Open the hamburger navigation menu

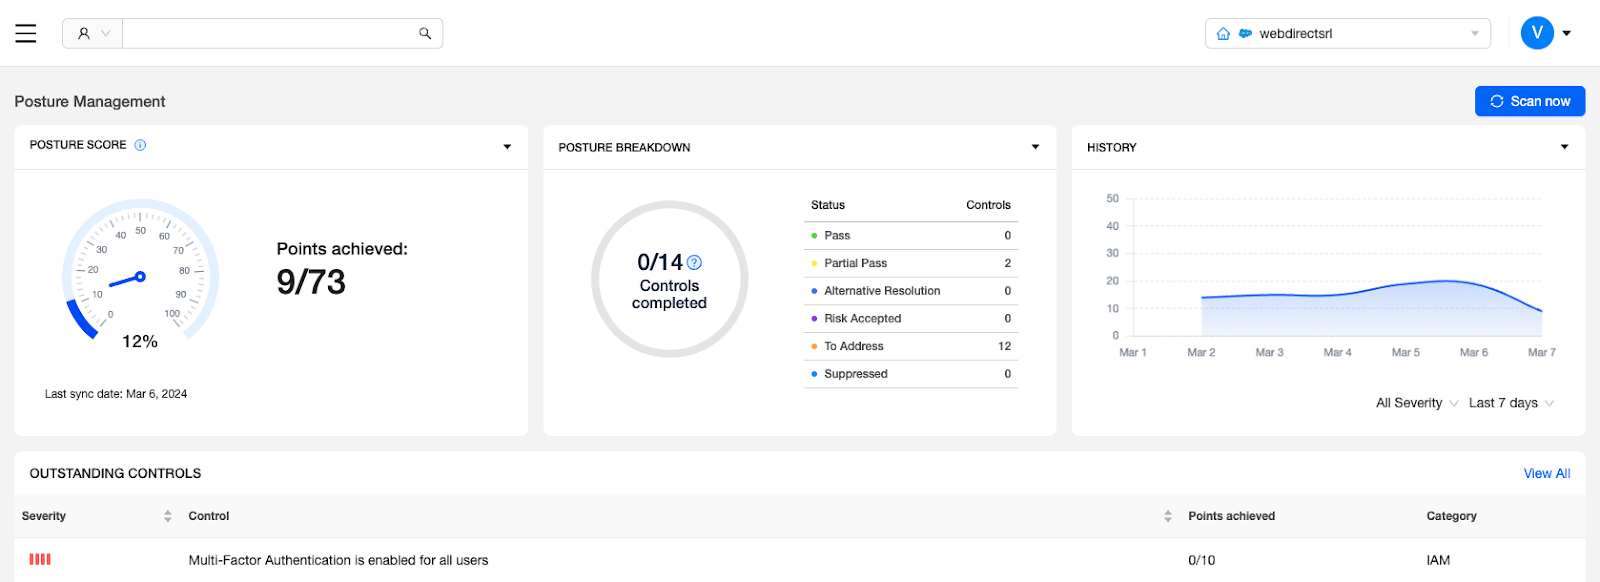point(26,33)
